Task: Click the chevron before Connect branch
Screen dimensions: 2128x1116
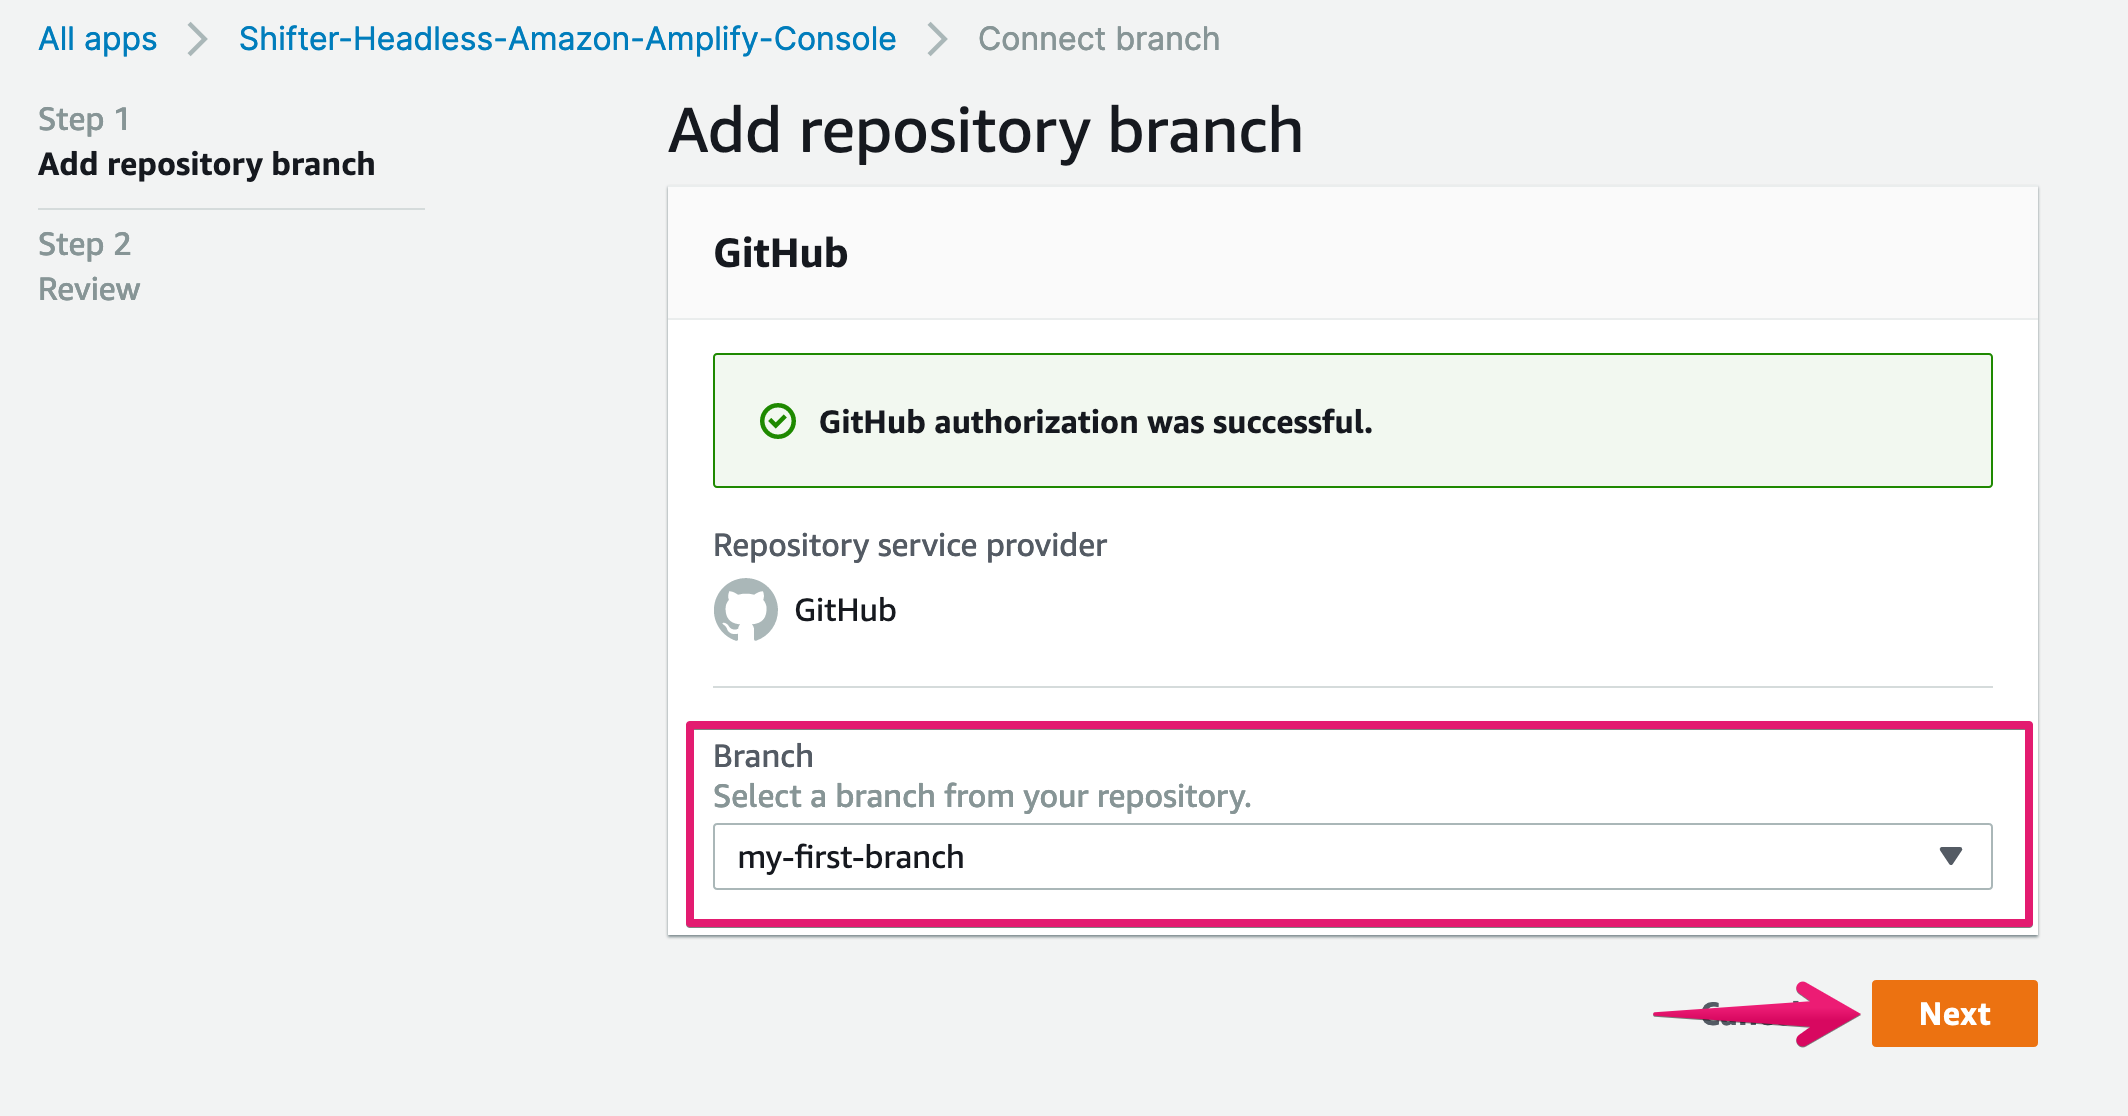Action: 937,39
